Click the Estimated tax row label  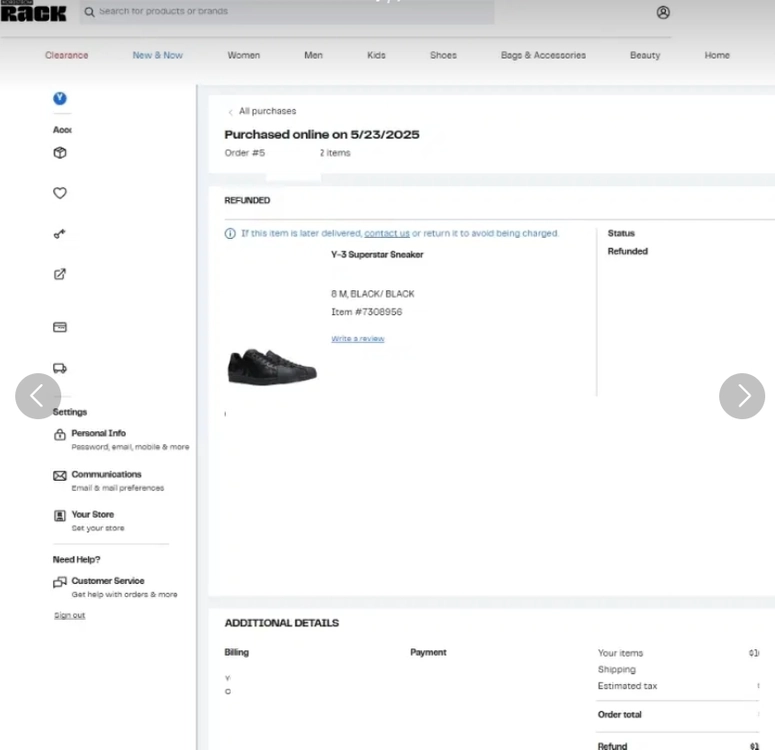tap(627, 686)
